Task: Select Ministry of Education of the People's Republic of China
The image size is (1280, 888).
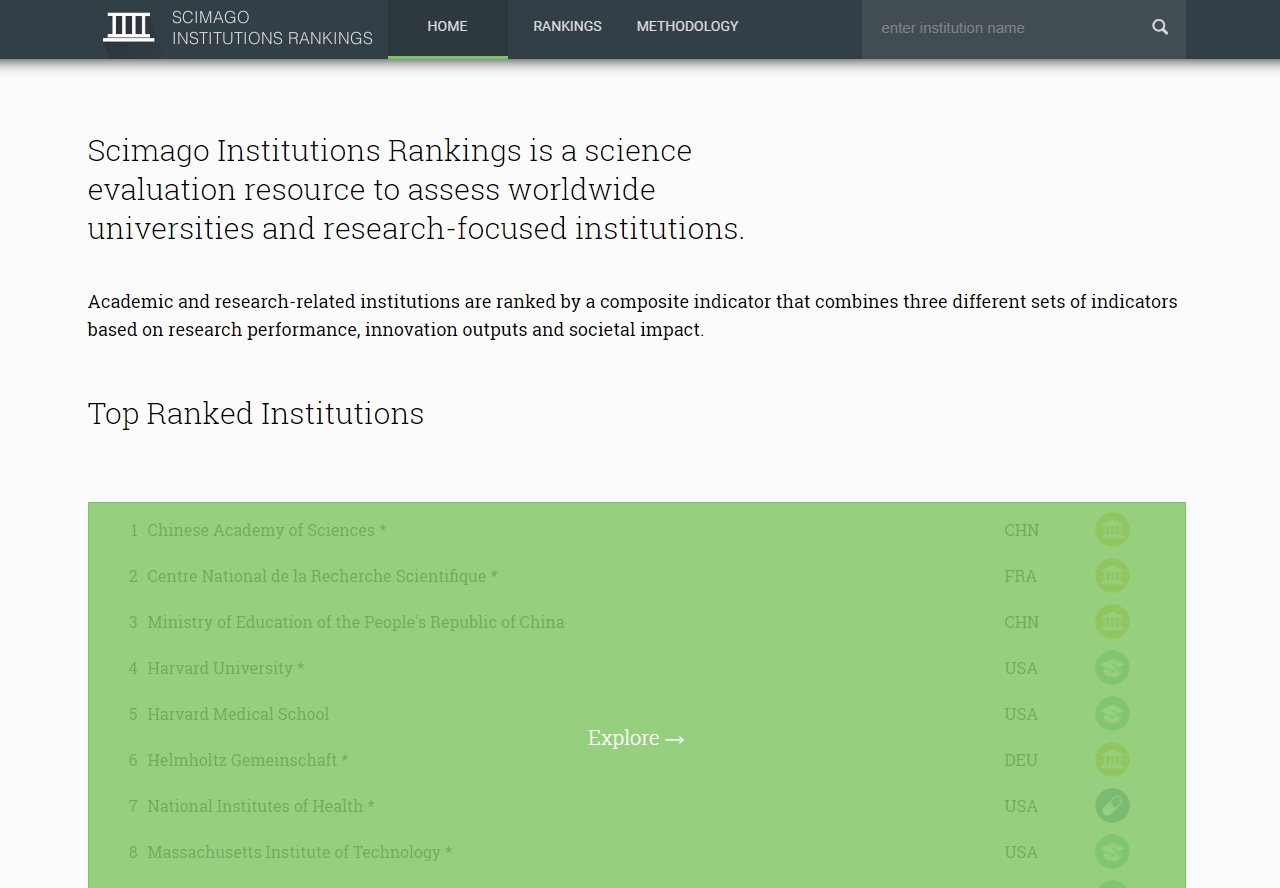Action: pyautogui.click(x=356, y=622)
